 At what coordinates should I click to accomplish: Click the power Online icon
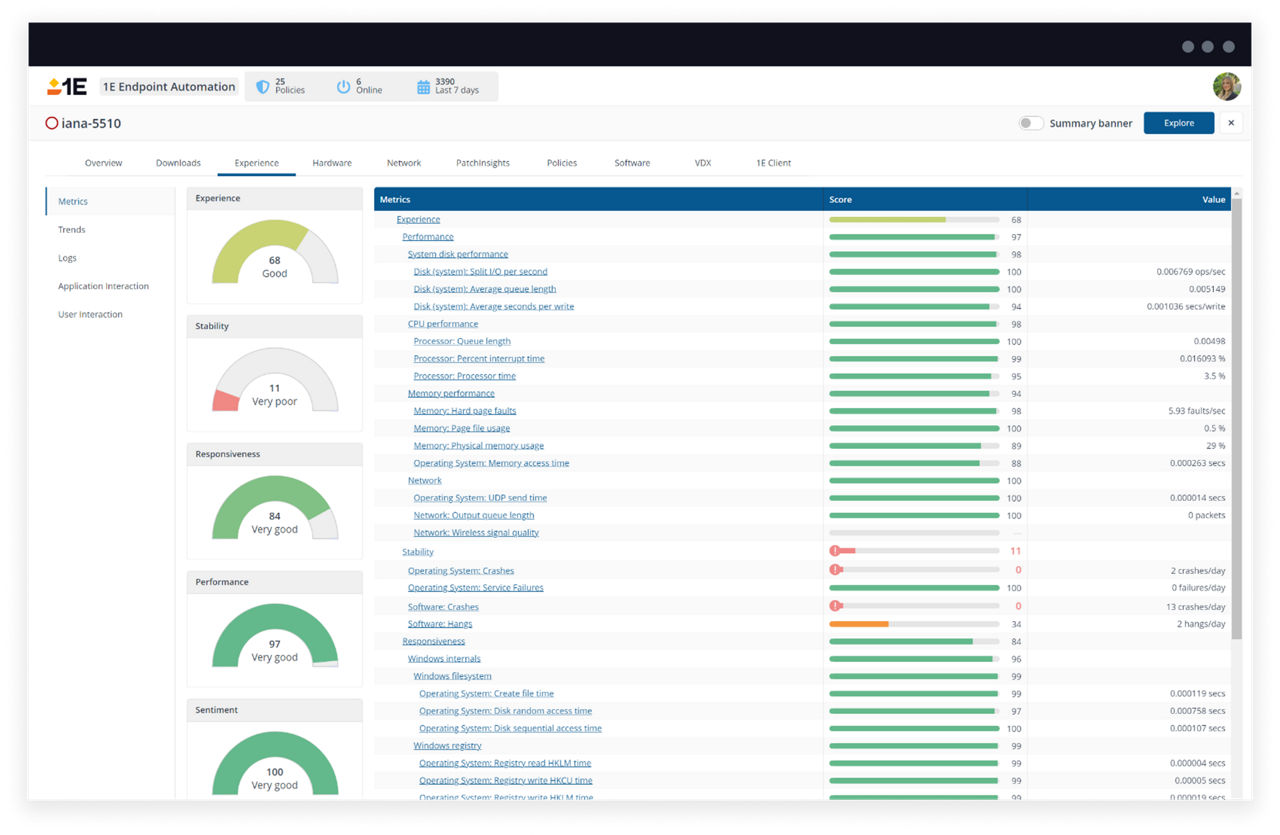[x=344, y=87]
